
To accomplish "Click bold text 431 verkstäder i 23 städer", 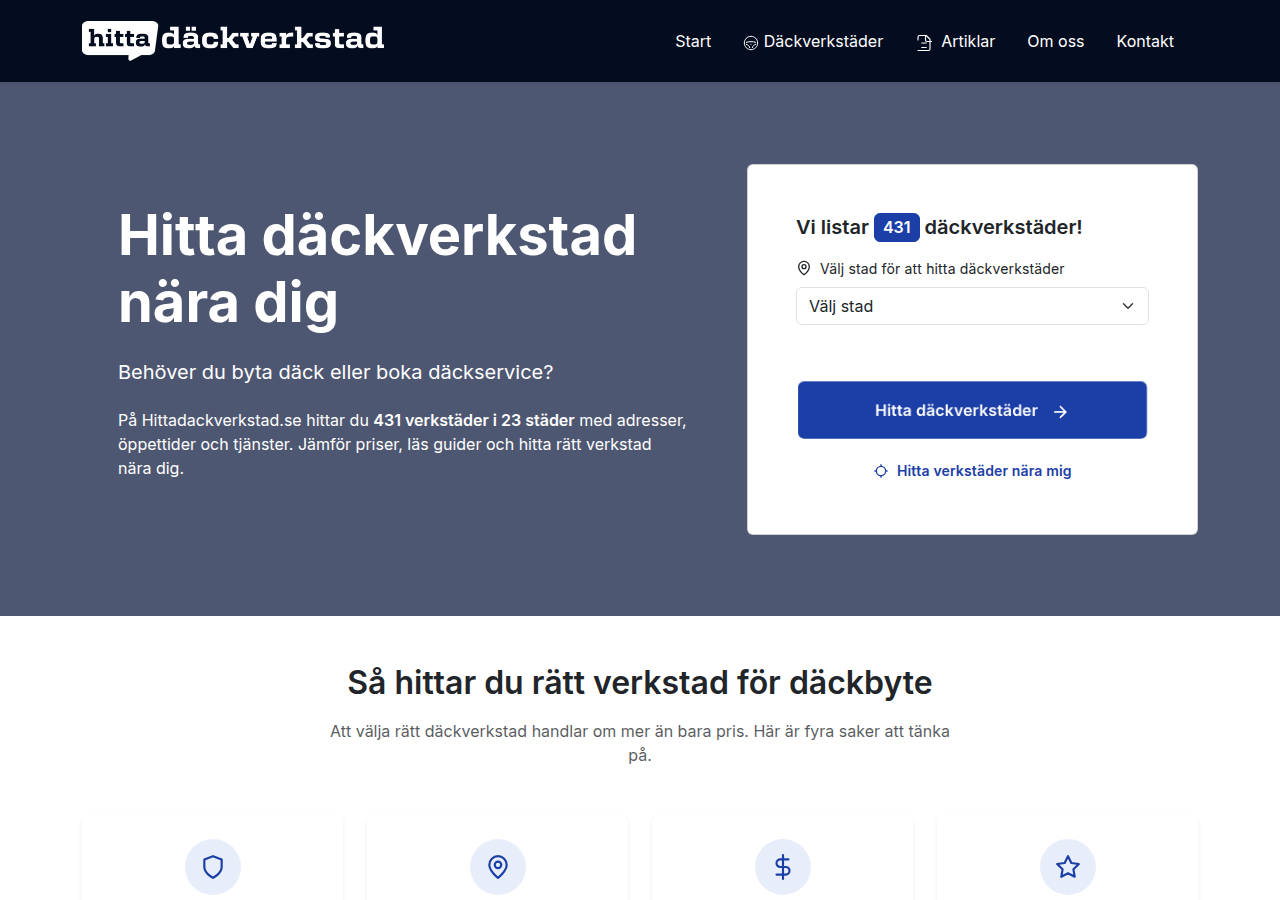I will (x=474, y=420).
